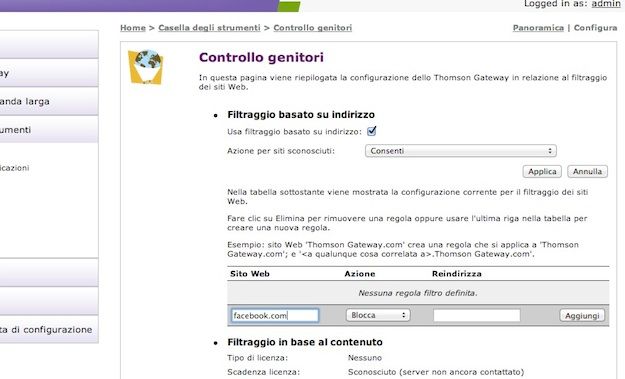625x379 pixels.
Task: Open the sidebar menu item ending in 'ay'
Action: [49, 73]
